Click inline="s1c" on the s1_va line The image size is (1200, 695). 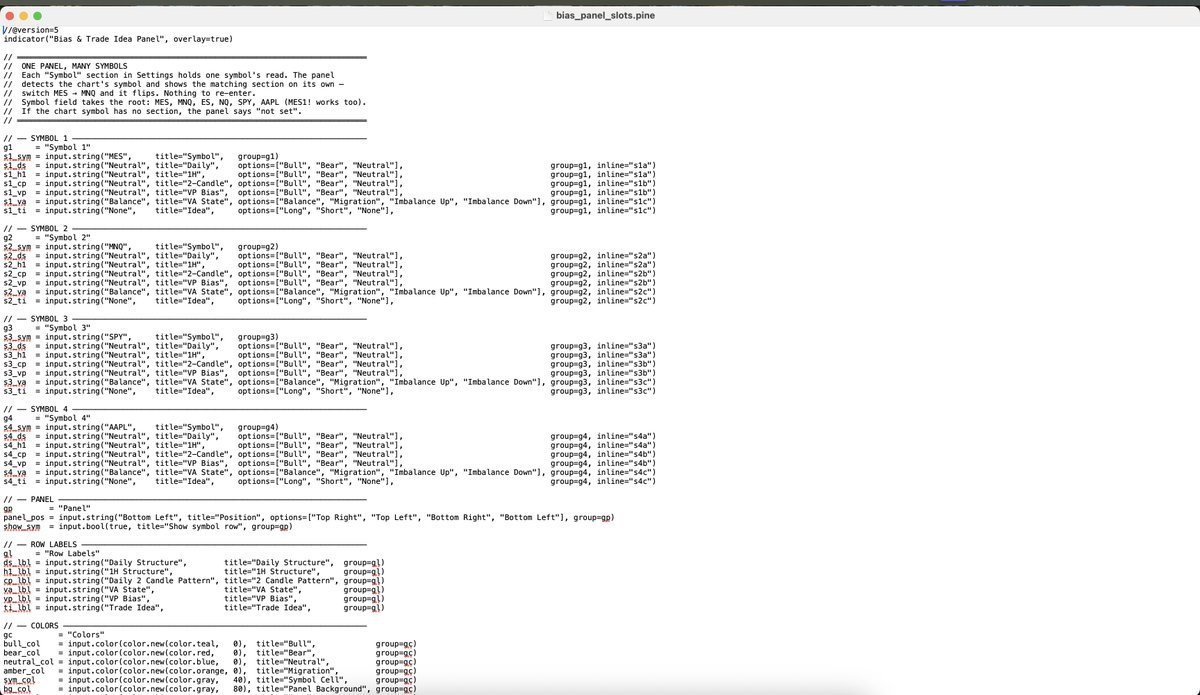click(623, 202)
